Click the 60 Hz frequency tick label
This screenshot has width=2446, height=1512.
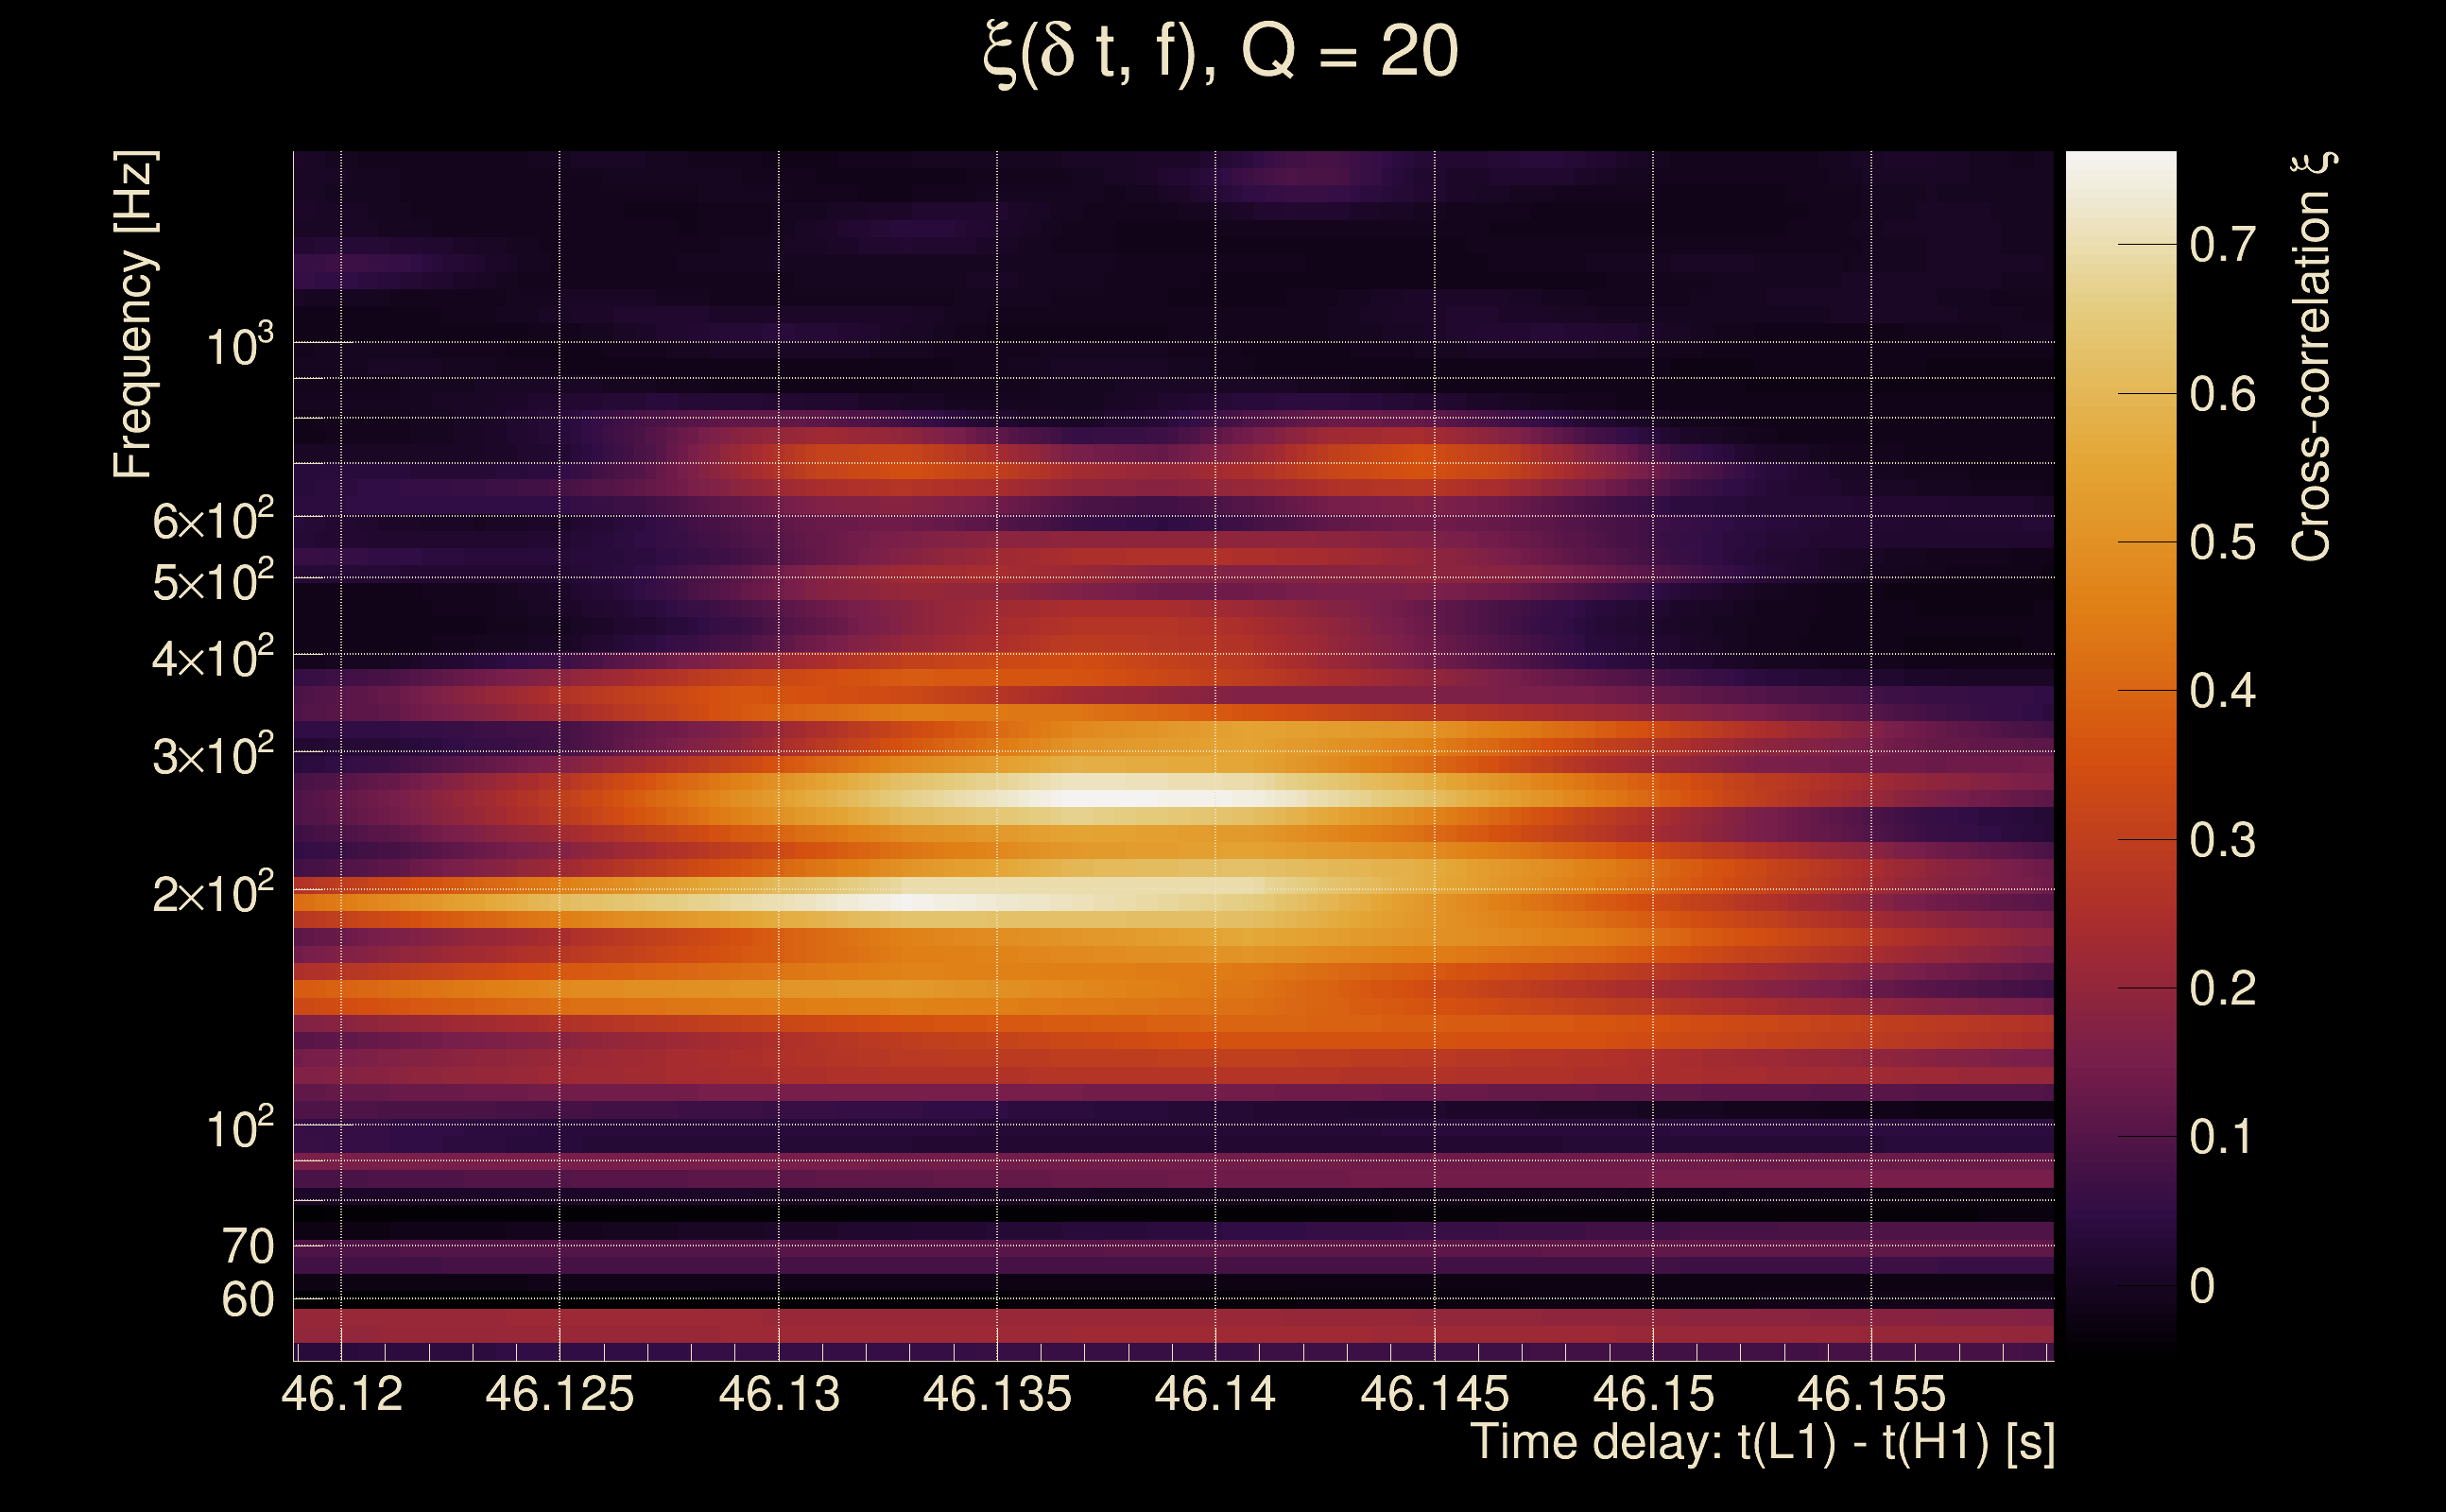(x=247, y=1300)
